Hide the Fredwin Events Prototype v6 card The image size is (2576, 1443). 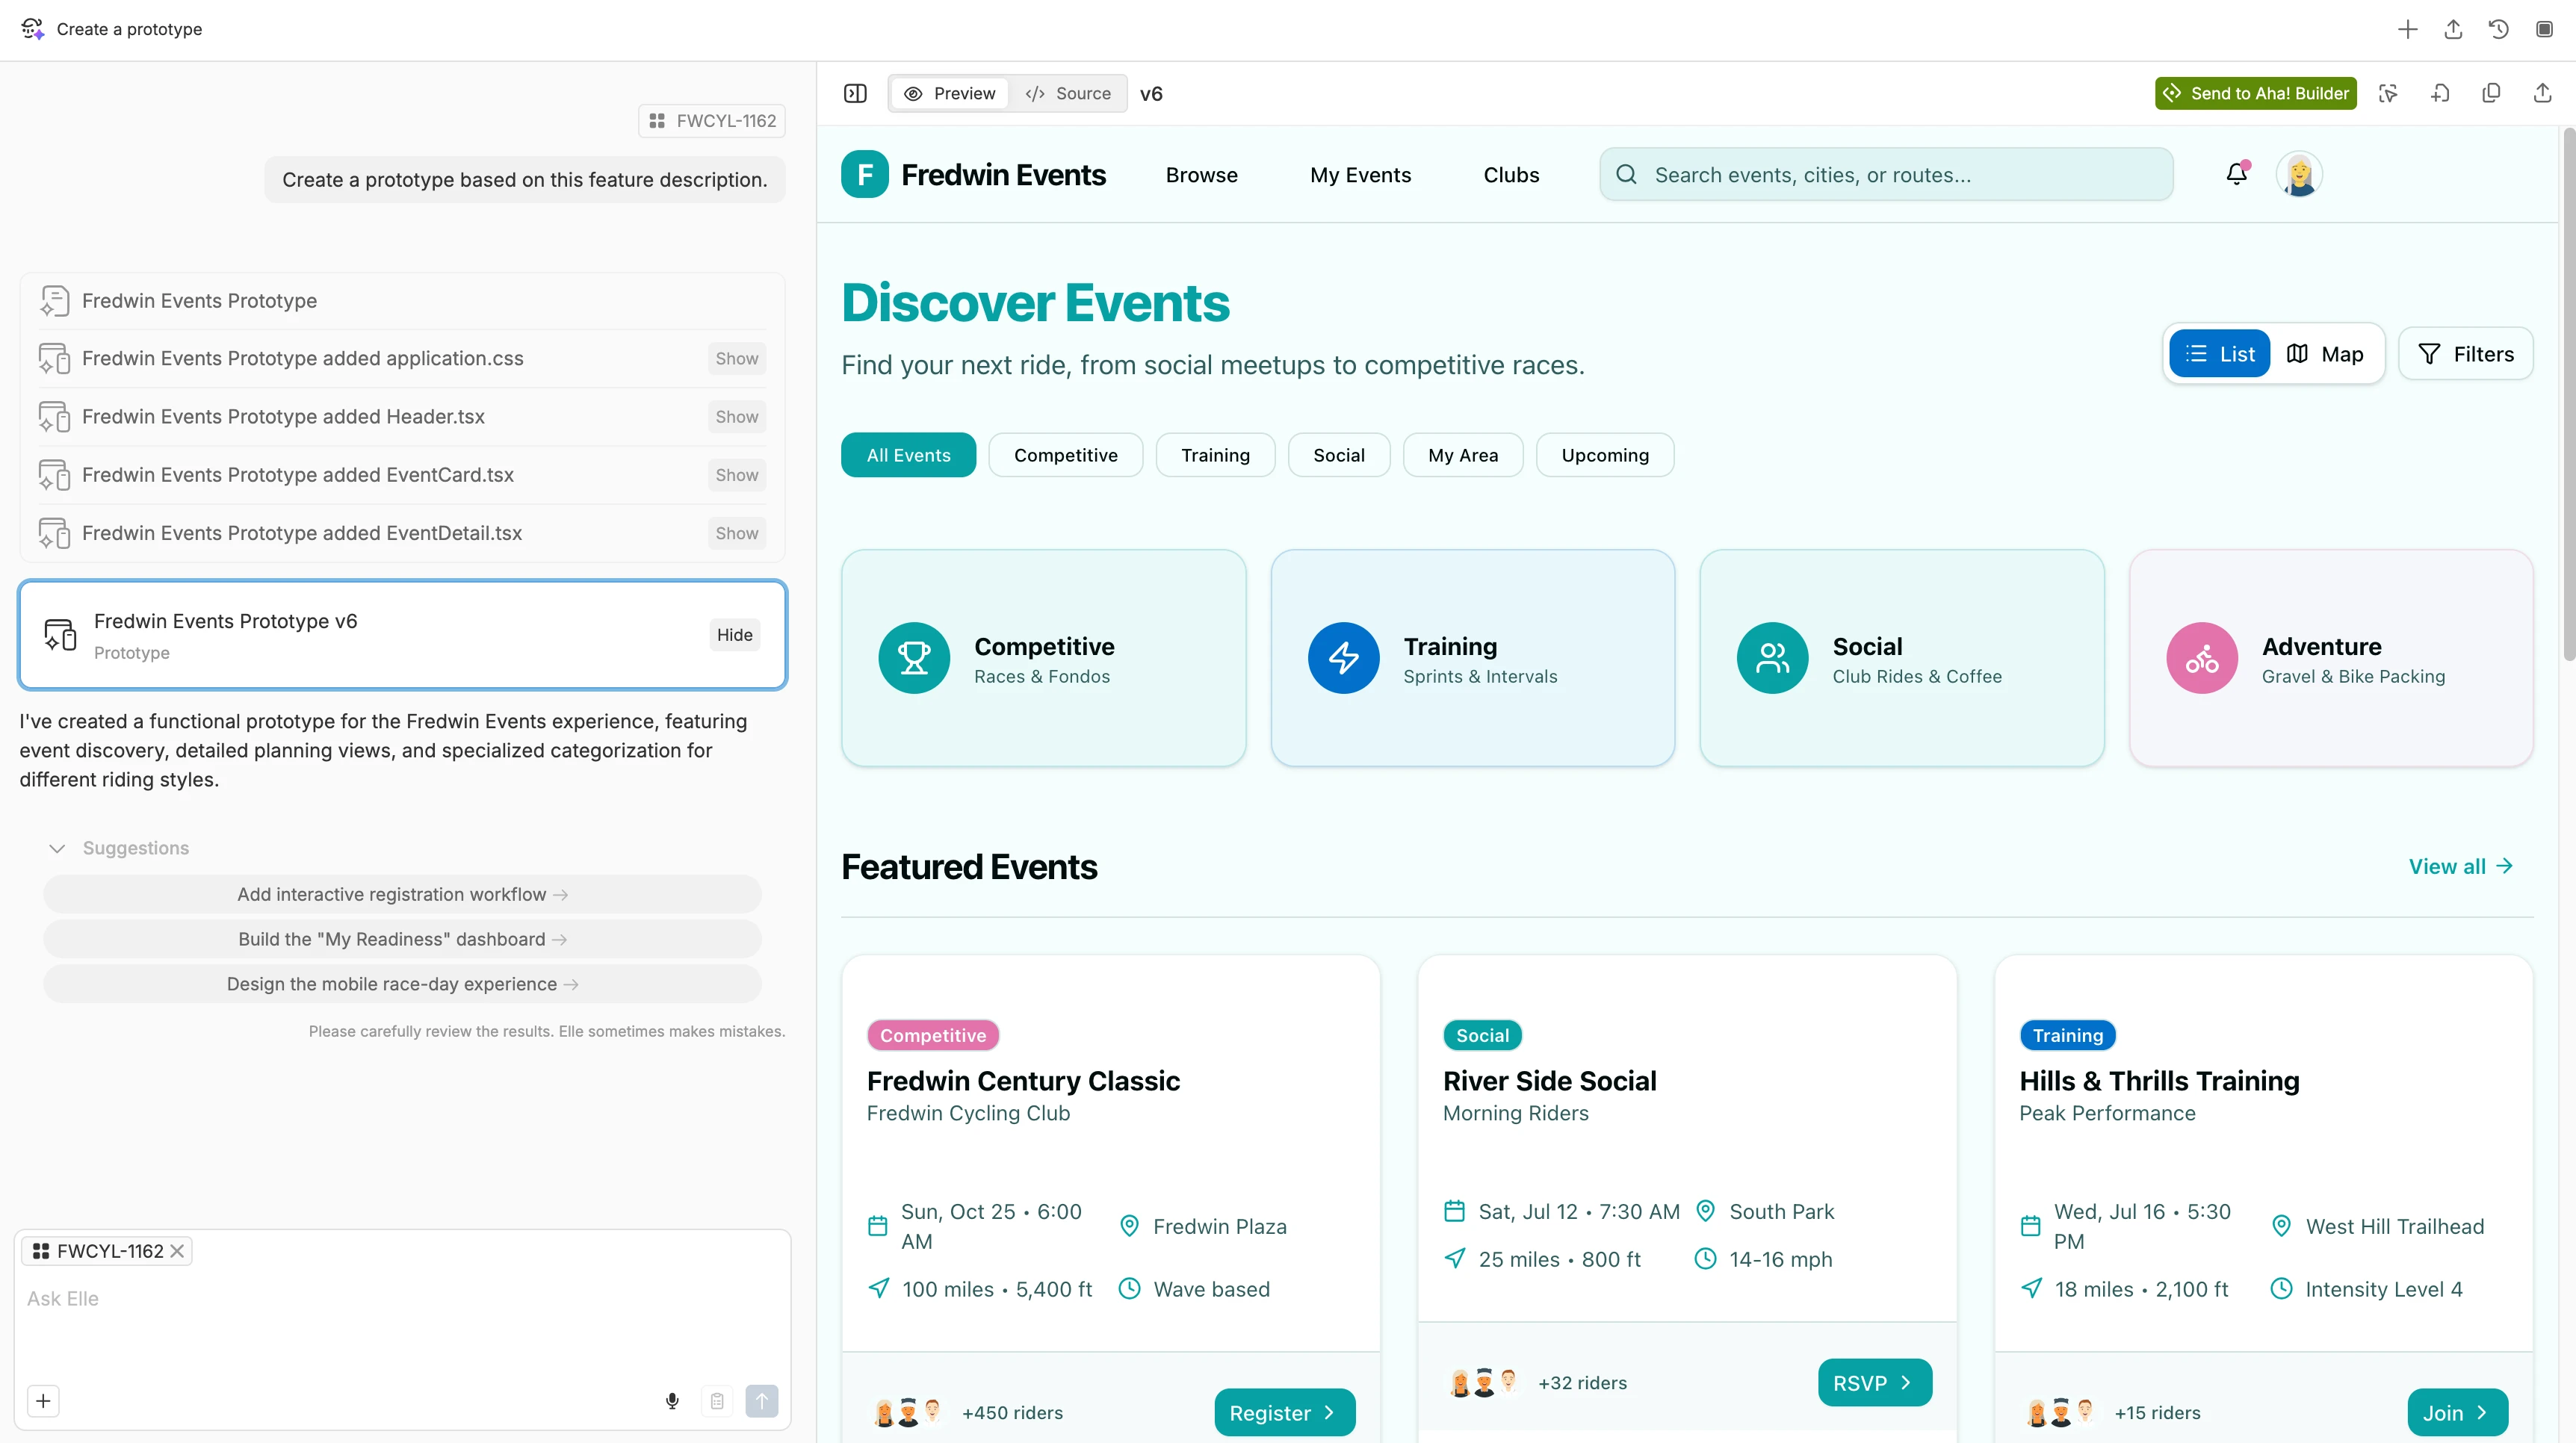point(734,635)
